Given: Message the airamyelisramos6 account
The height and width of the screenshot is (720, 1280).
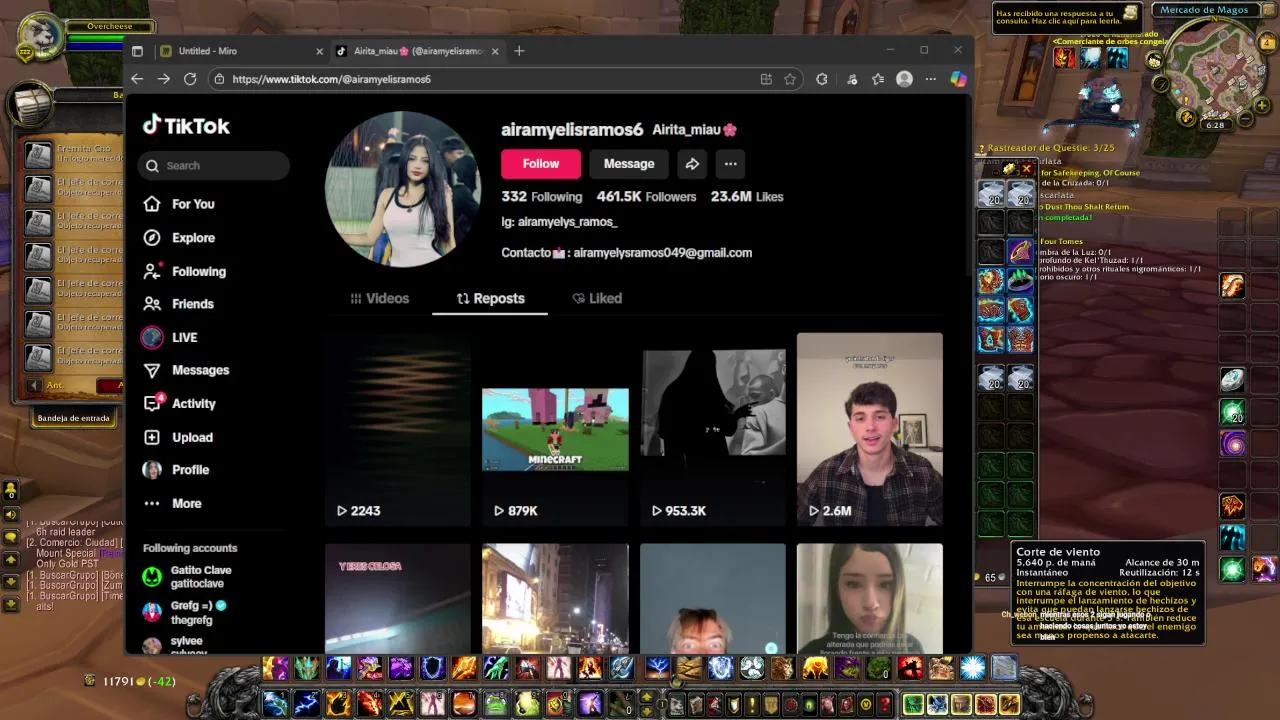Looking at the screenshot, I should coord(629,164).
